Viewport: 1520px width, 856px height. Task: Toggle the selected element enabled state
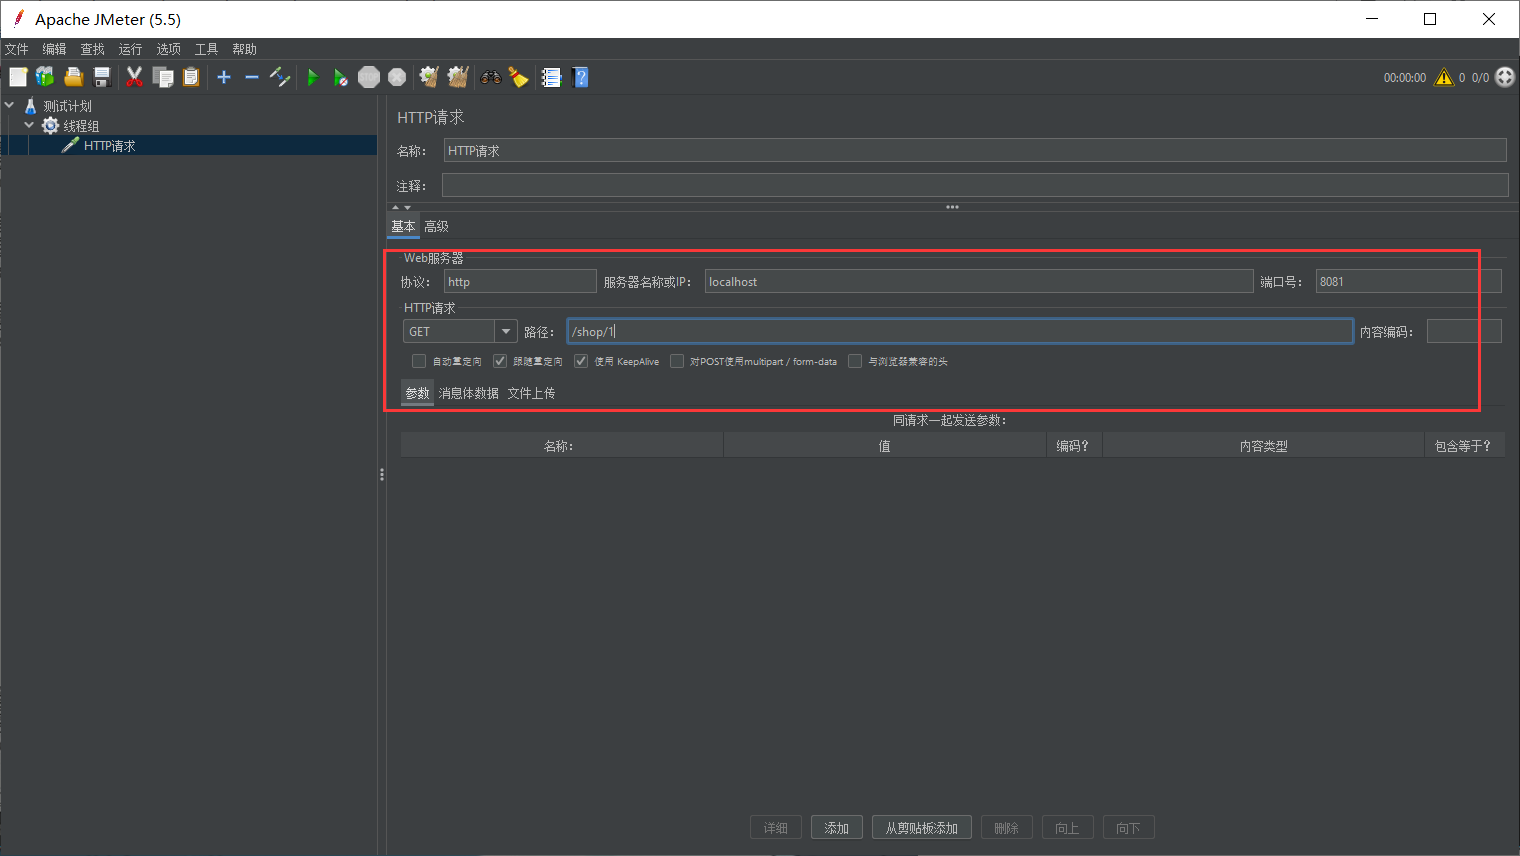tap(280, 77)
